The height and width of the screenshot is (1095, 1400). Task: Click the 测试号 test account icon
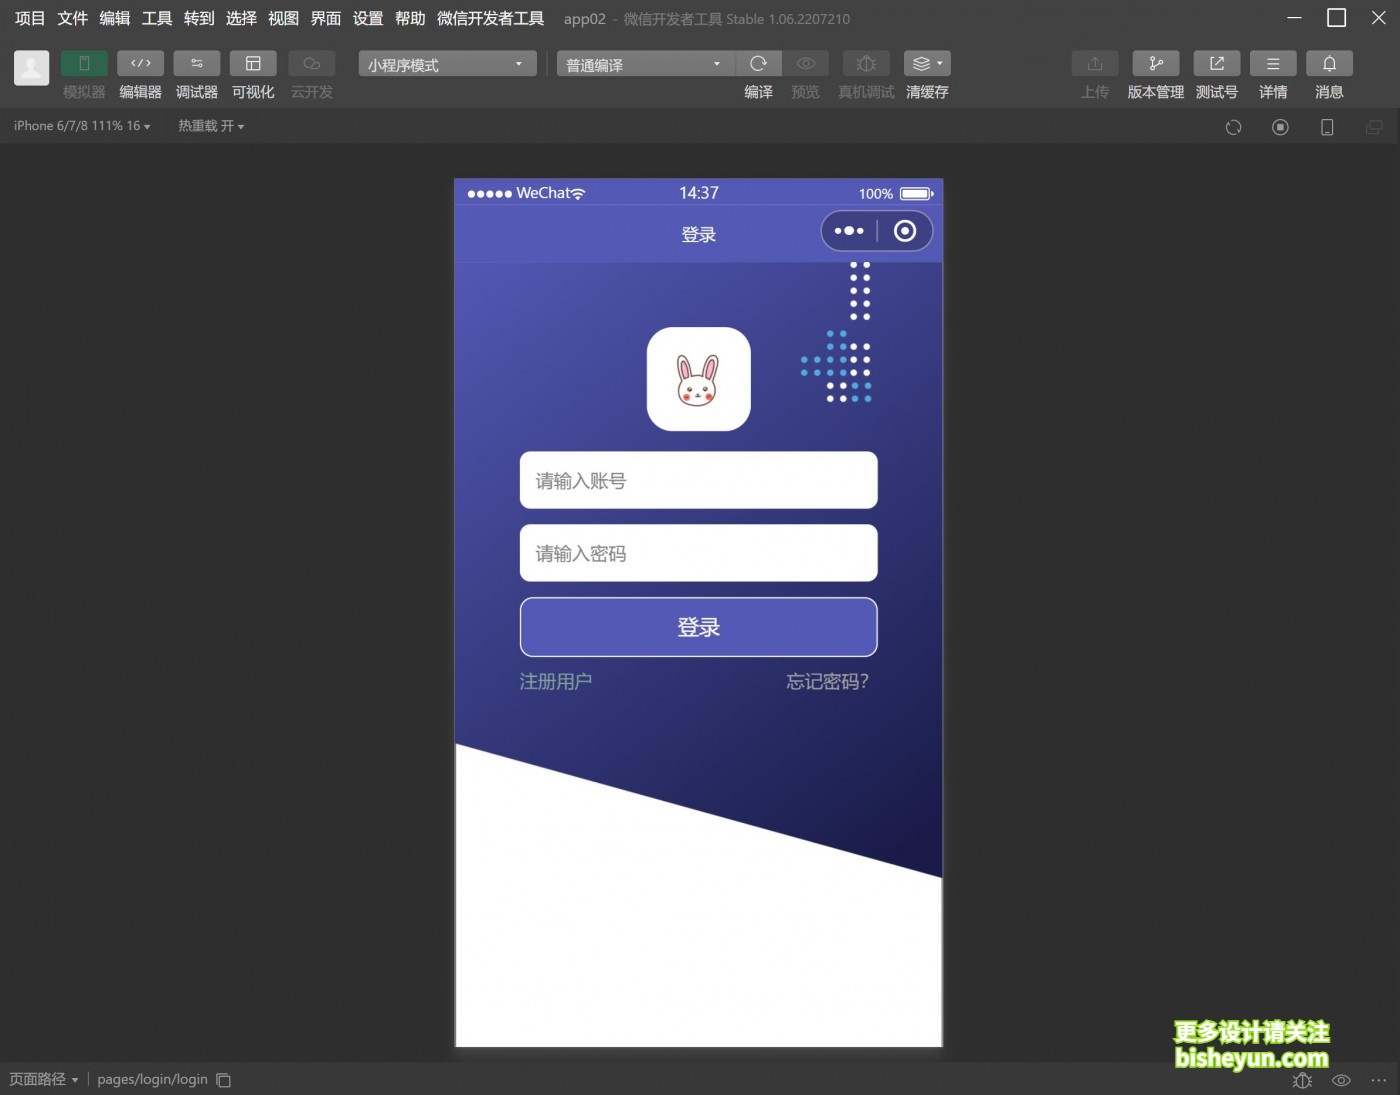(1216, 63)
